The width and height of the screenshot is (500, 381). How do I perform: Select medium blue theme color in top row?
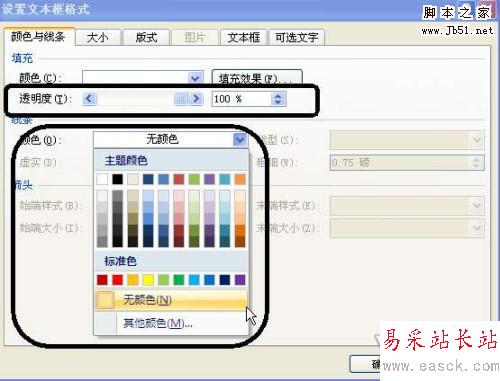point(163,179)
